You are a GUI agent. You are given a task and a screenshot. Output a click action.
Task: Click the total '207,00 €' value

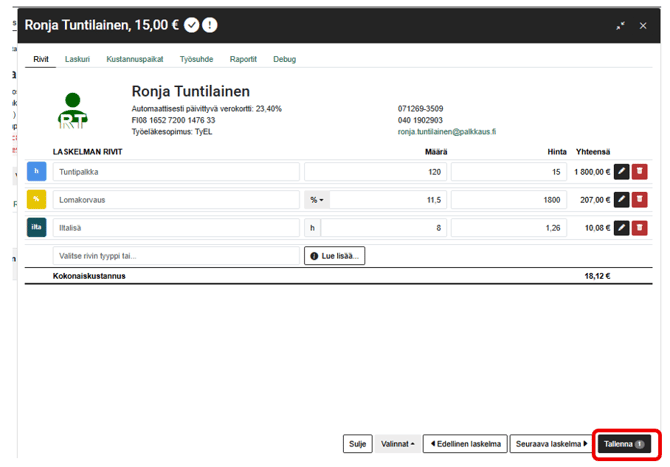coord(595,200)
